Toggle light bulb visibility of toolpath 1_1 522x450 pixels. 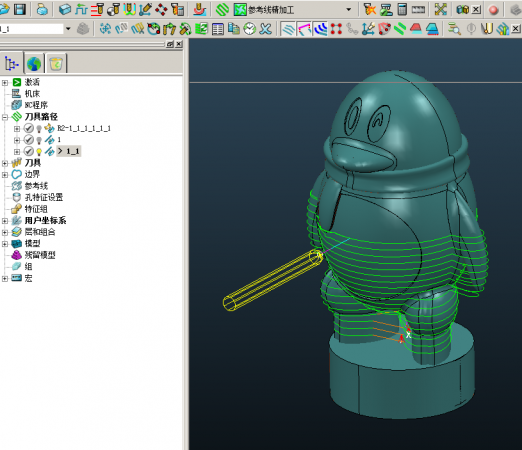(x=39, y=152)
